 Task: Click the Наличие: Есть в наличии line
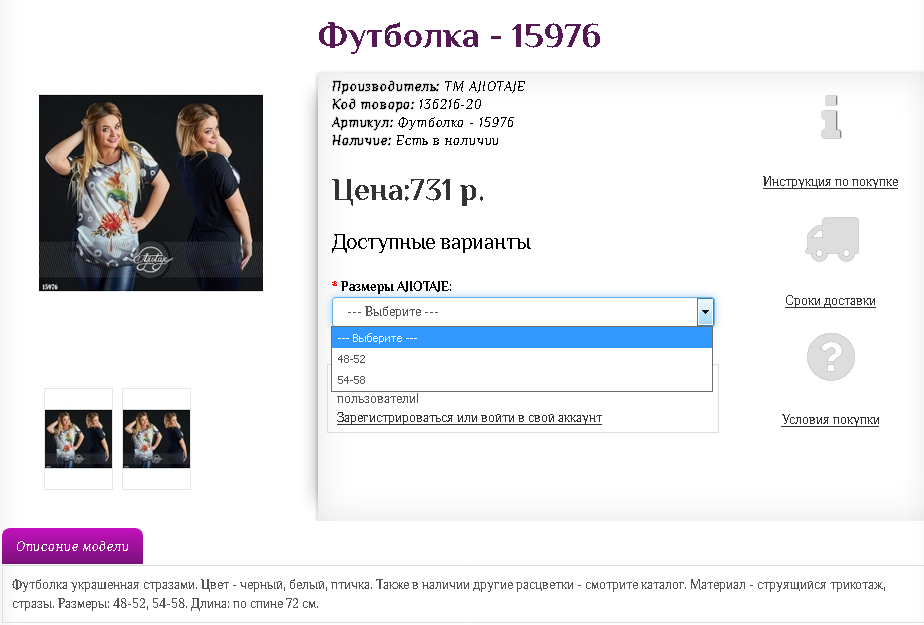click(415, 140)
